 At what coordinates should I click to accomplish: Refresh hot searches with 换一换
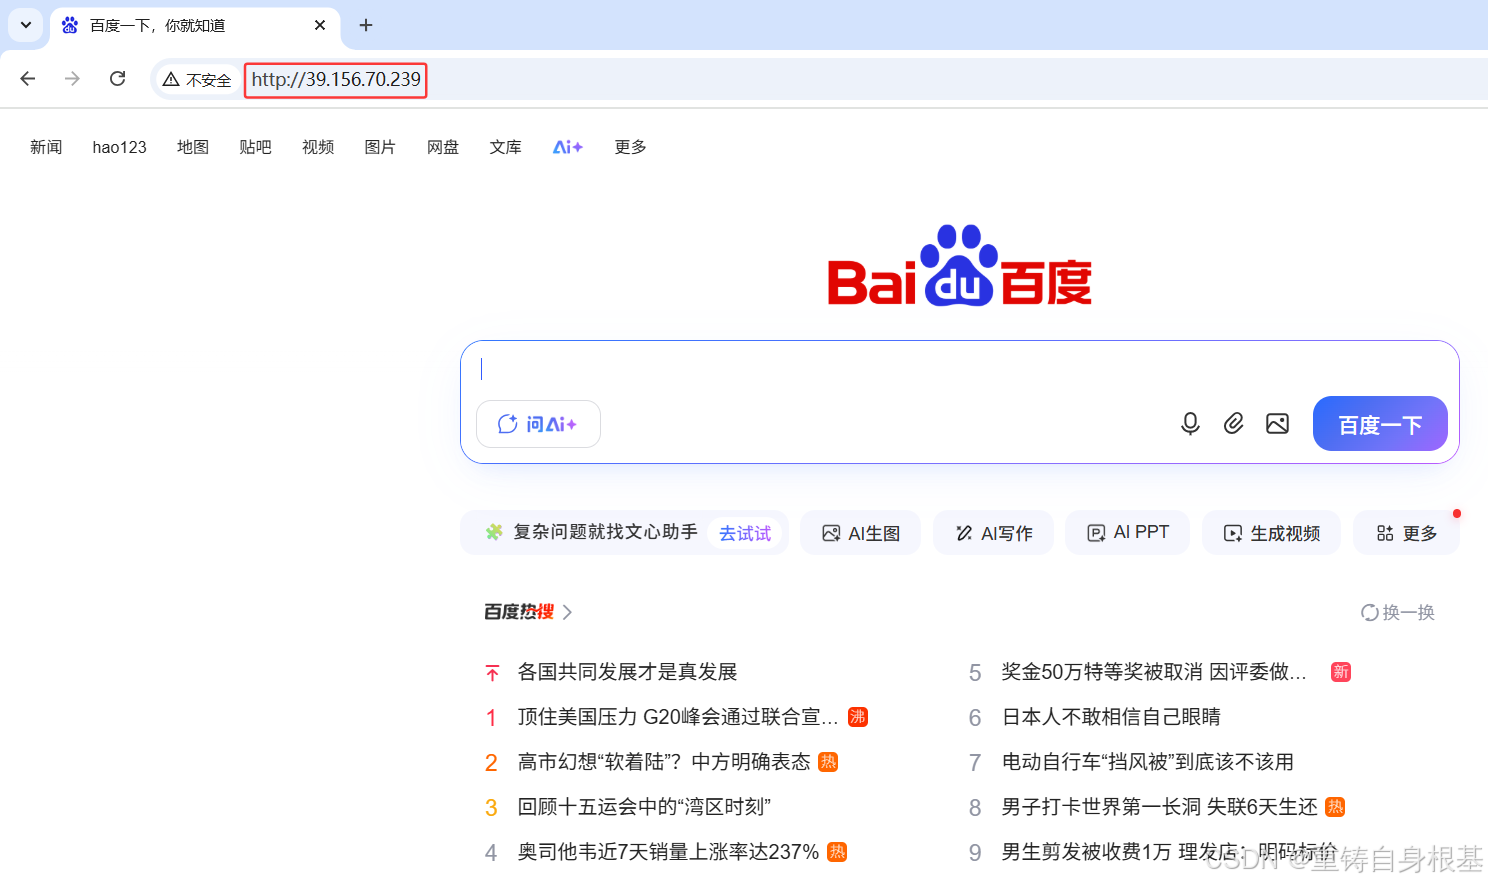(x=1397, y=612)
